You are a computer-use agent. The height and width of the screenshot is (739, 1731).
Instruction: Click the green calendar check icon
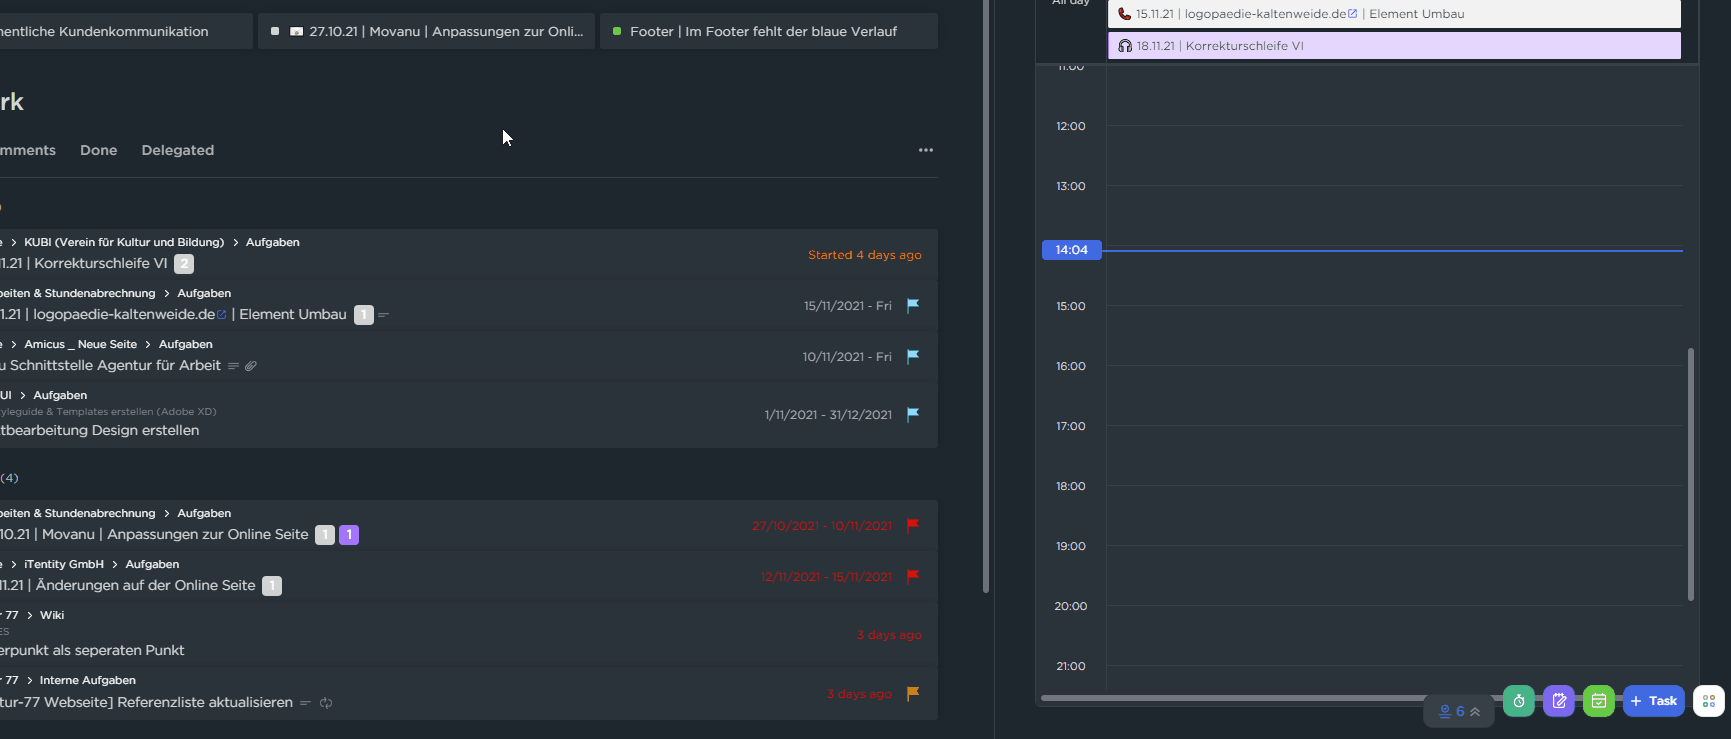tap(1599, 701)
